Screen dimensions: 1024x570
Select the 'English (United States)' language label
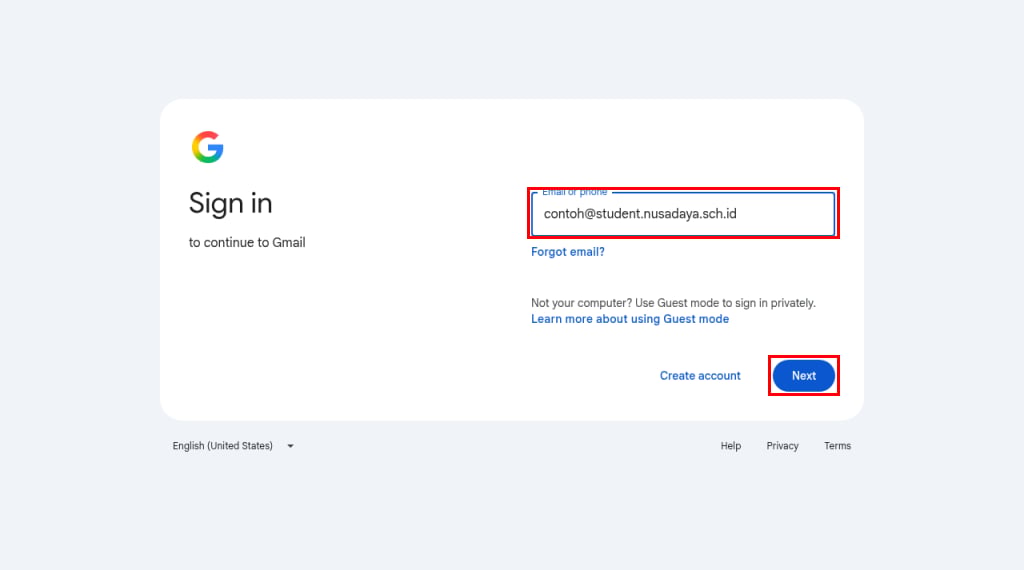pyautogui.click(x=223, y=446)
